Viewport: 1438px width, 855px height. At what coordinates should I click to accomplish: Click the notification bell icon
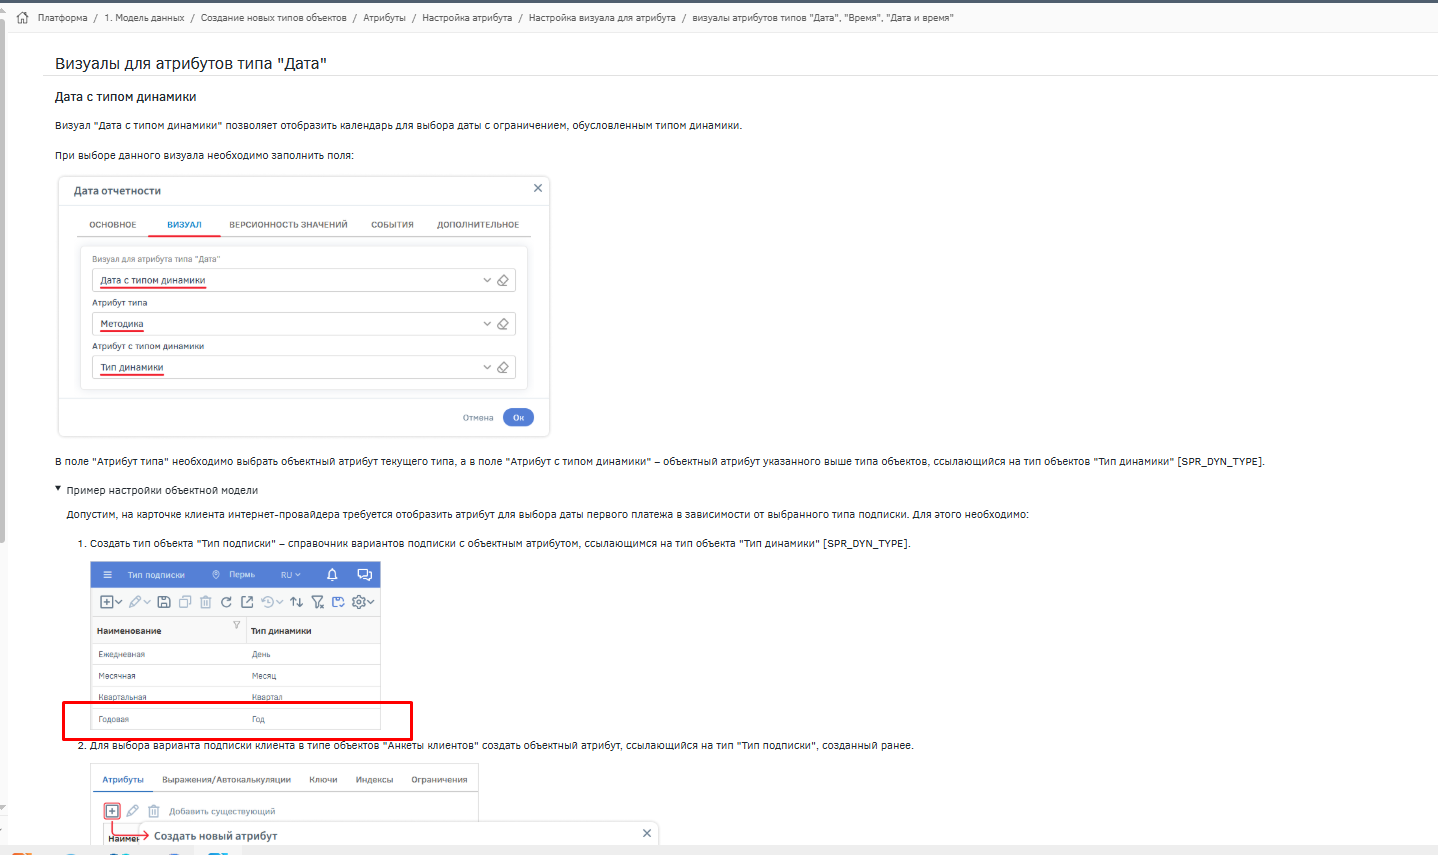click(x=332, y=575)
